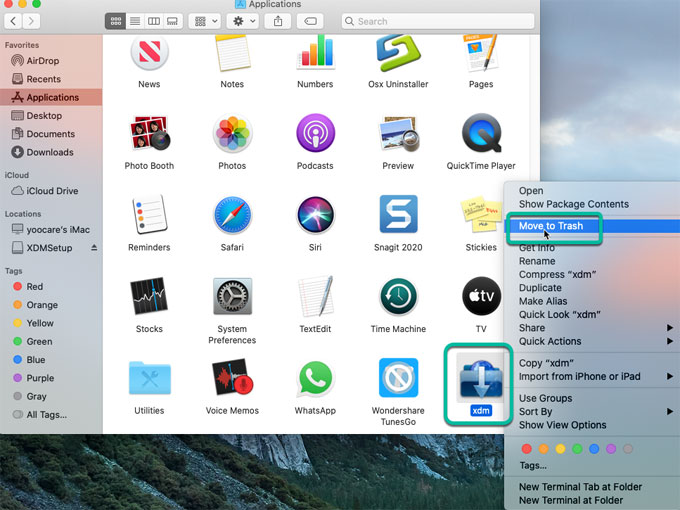Eject the XDMSetup volume
The height and width of the screenshot is (510, 680).
click(94, 247)
